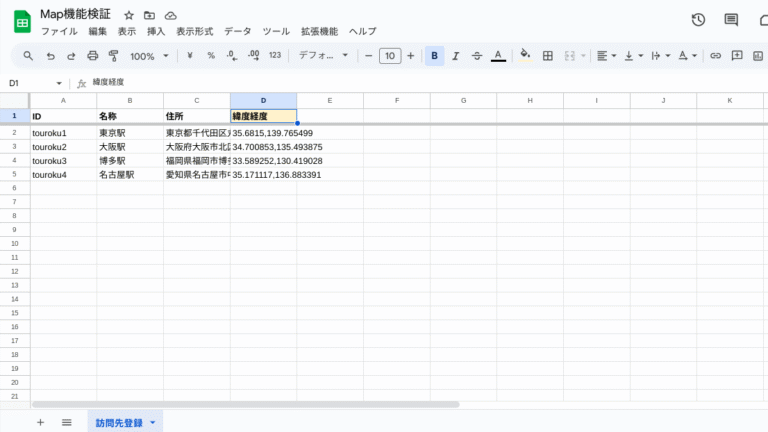The height and width of the screenshot is (432, 768).
Task: Toggle italic formatting
Action: point(455,56)
